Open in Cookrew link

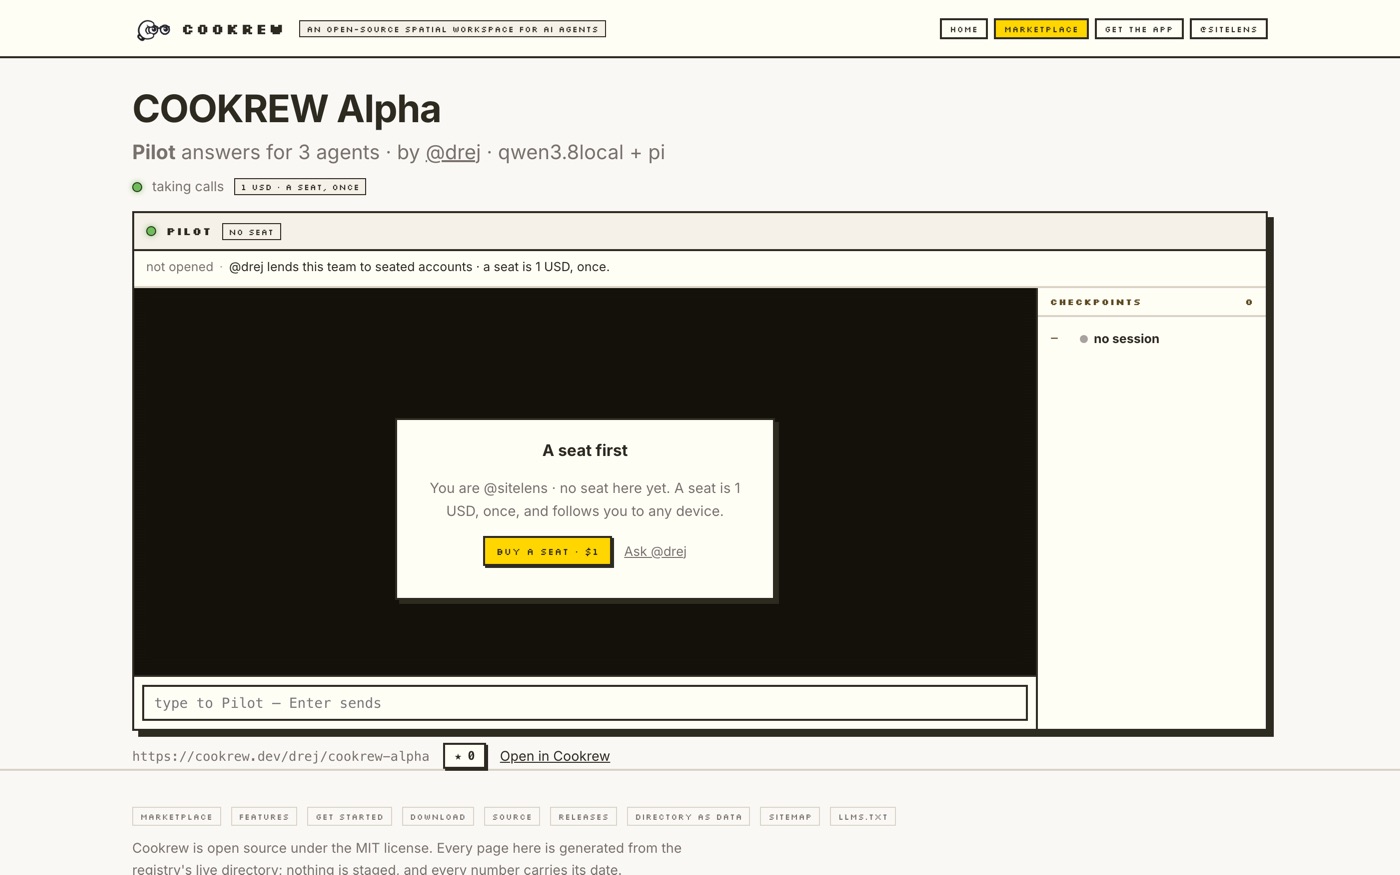[x=555, y=756]
